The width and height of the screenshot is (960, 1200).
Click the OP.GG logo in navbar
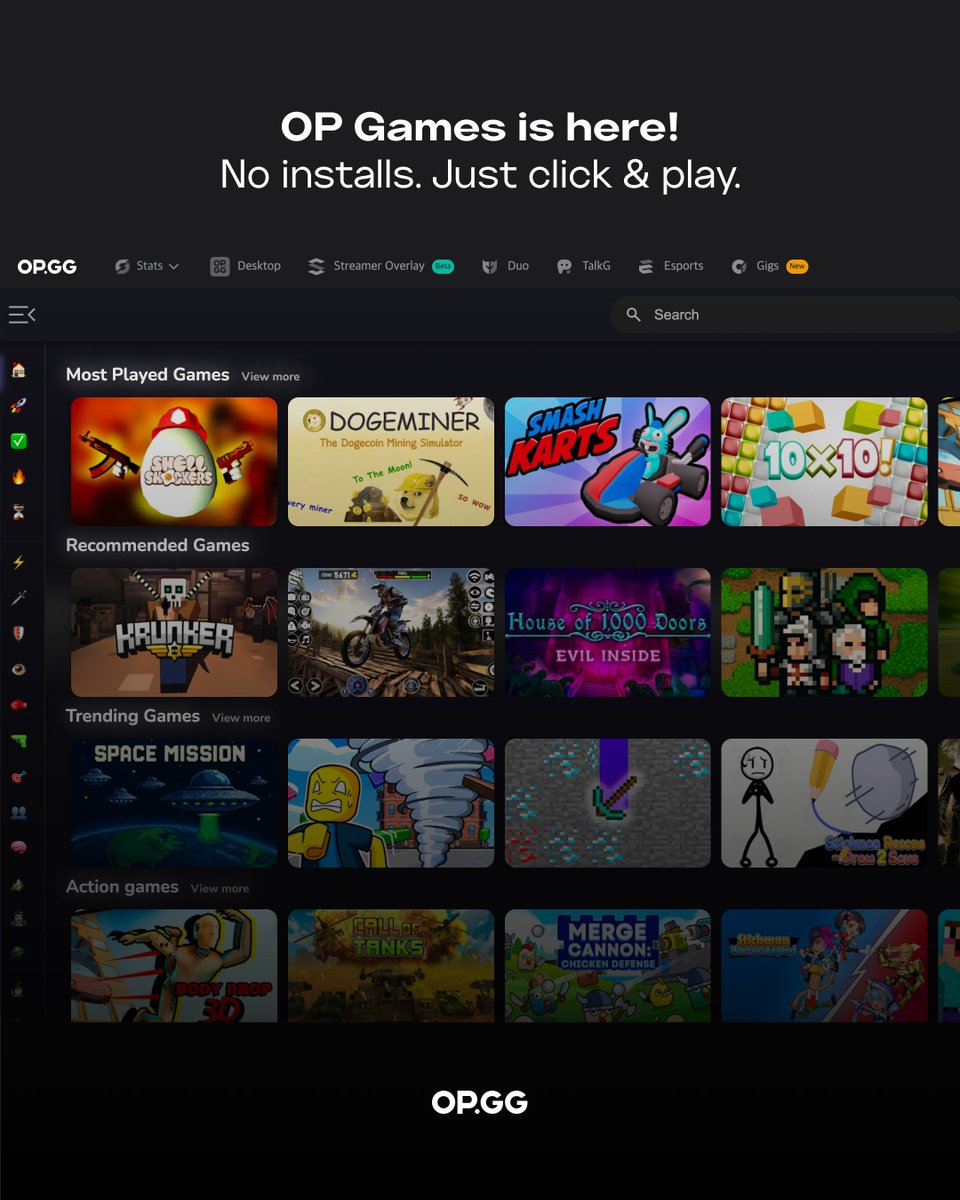pos(47,267)
